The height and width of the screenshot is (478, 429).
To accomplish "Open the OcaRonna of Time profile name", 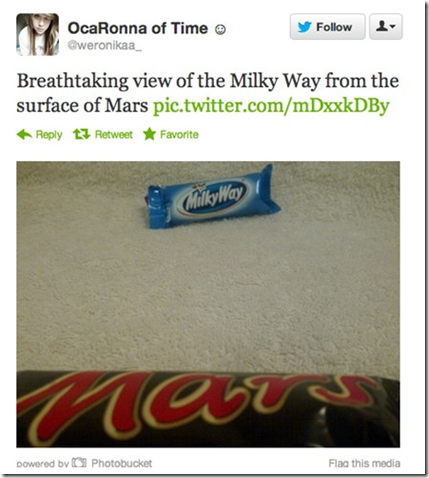I will 138,28.
